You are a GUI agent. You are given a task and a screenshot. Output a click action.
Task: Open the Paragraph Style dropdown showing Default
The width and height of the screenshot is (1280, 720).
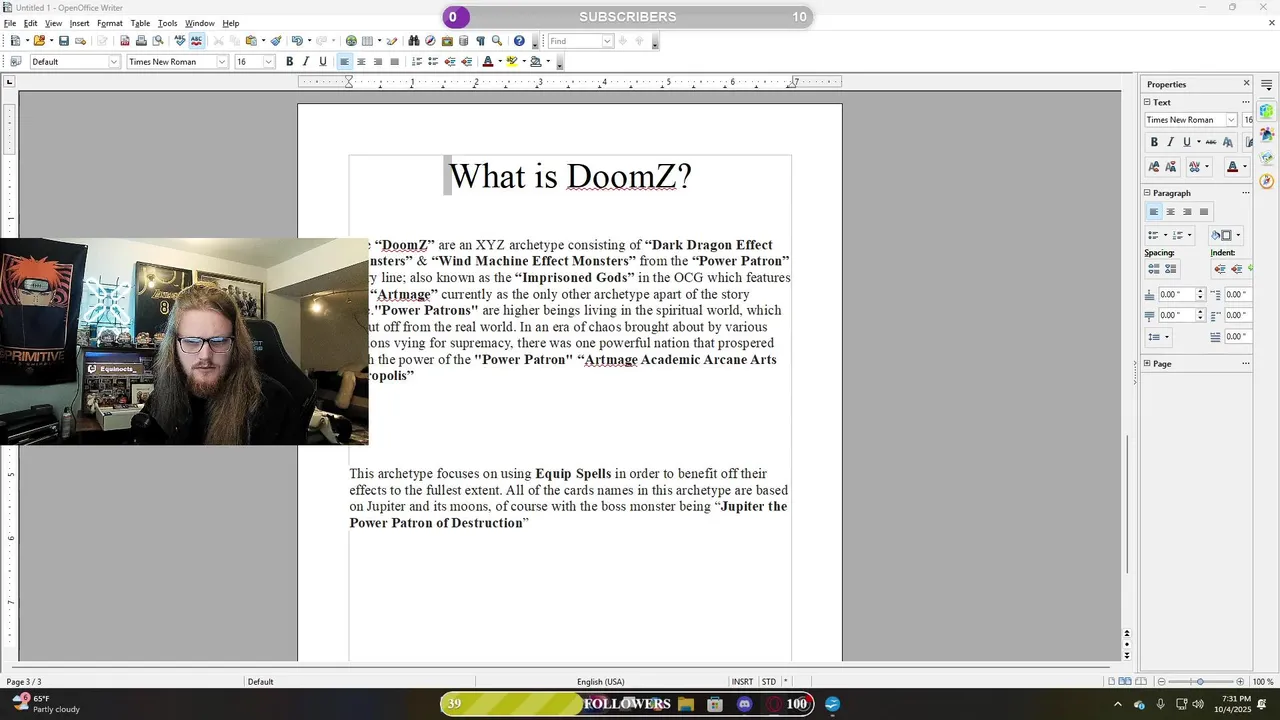point(113,62)
